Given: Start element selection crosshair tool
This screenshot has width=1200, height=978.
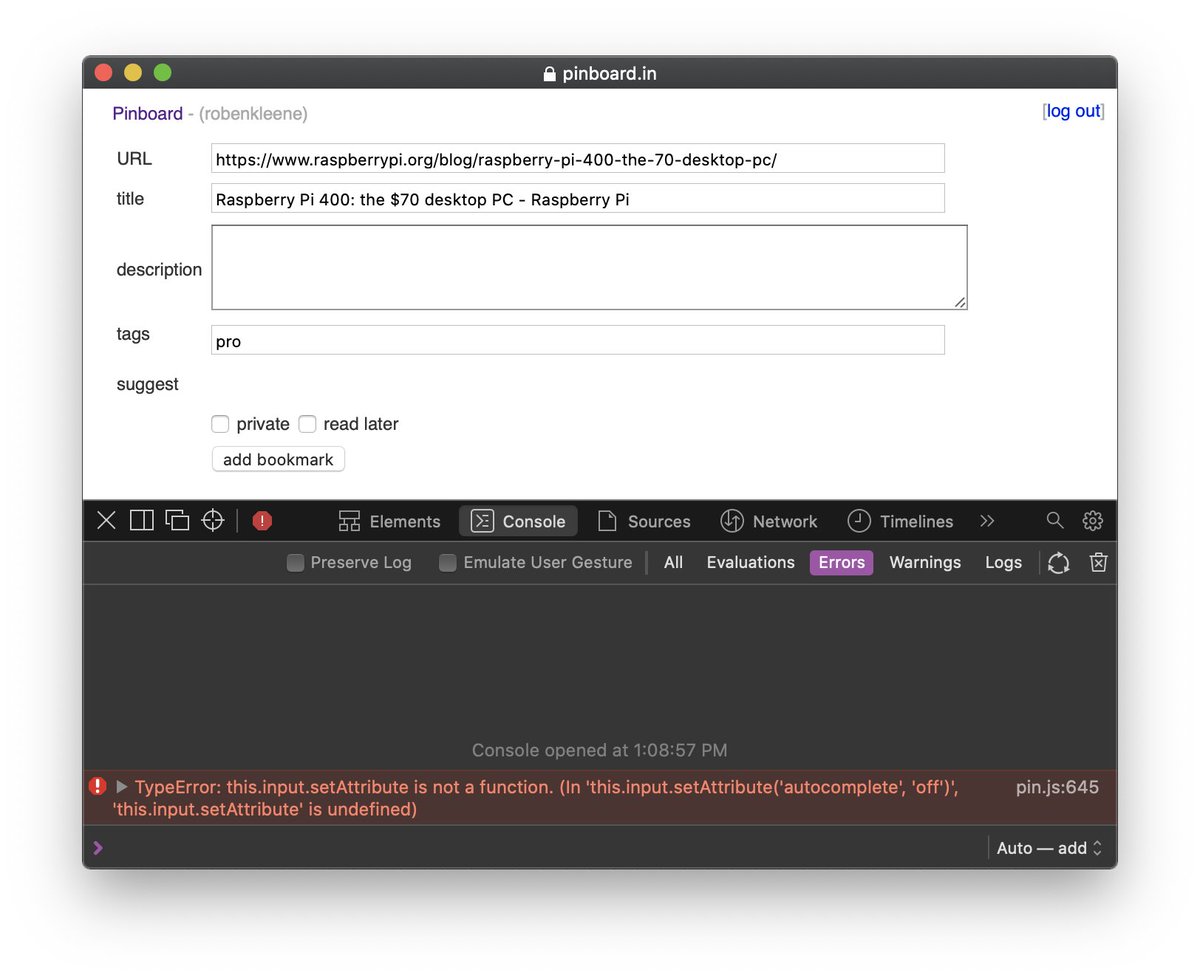Looking at the screenshot, I should click(x=213, y=520).
